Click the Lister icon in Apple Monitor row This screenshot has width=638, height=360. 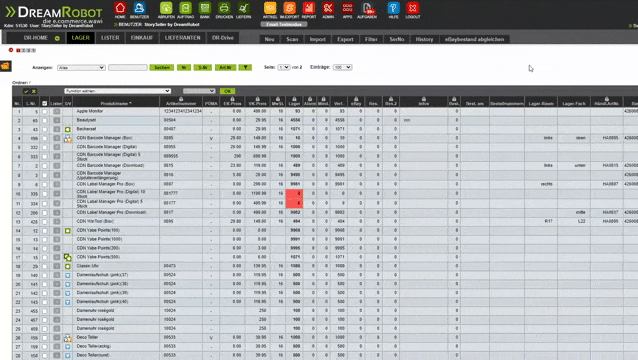(57, 111)
